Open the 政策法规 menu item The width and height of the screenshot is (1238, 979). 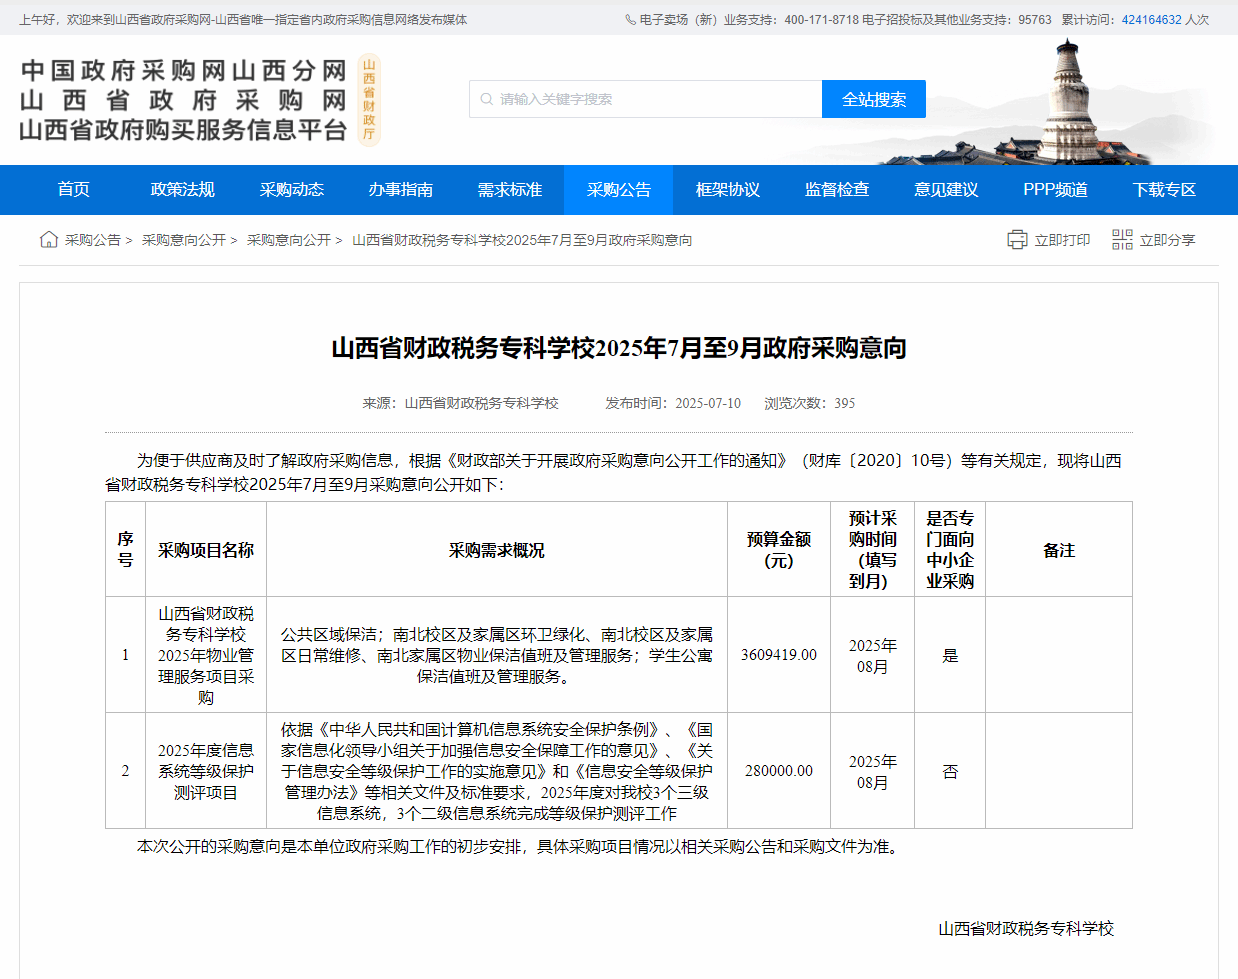point(182,190)
